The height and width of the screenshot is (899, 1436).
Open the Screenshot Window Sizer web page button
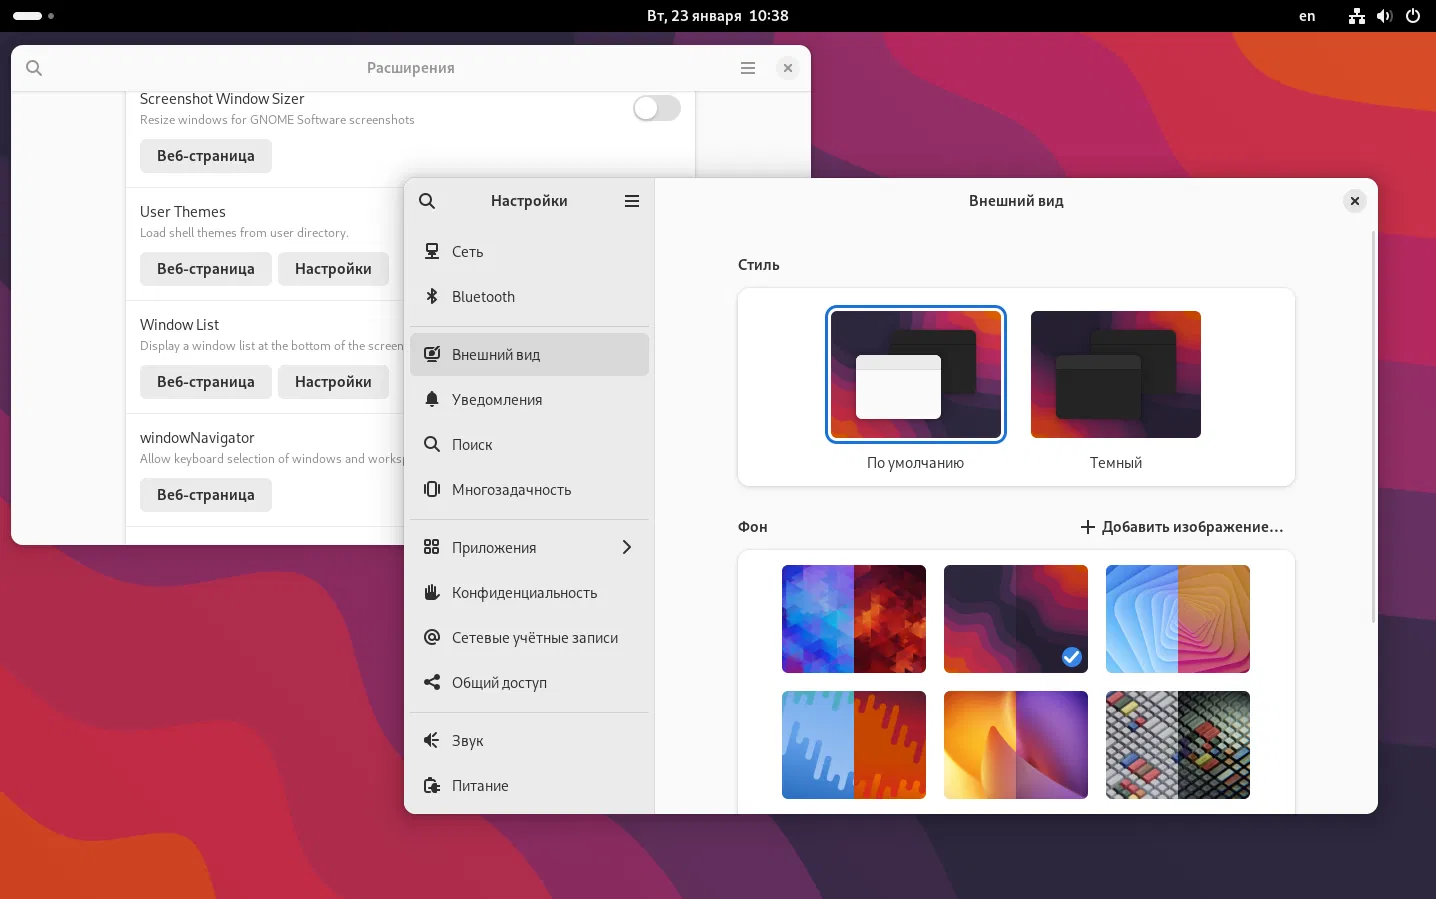pyautogui.click(x=206, y=156)
